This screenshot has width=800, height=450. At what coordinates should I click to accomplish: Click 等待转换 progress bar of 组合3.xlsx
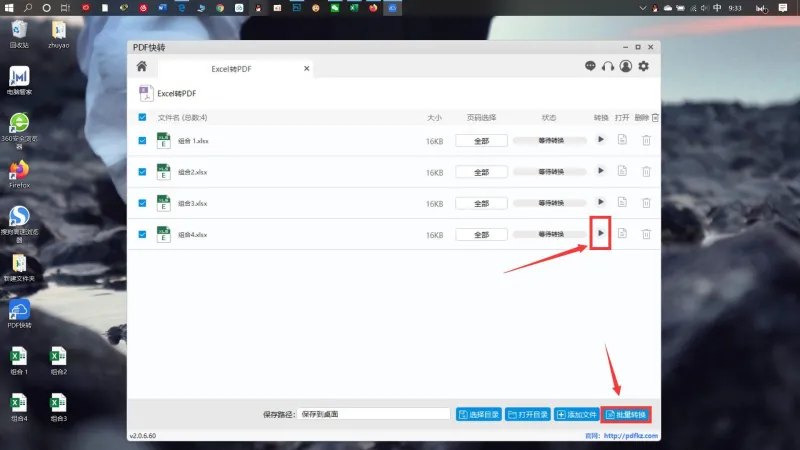click(551, 203)
